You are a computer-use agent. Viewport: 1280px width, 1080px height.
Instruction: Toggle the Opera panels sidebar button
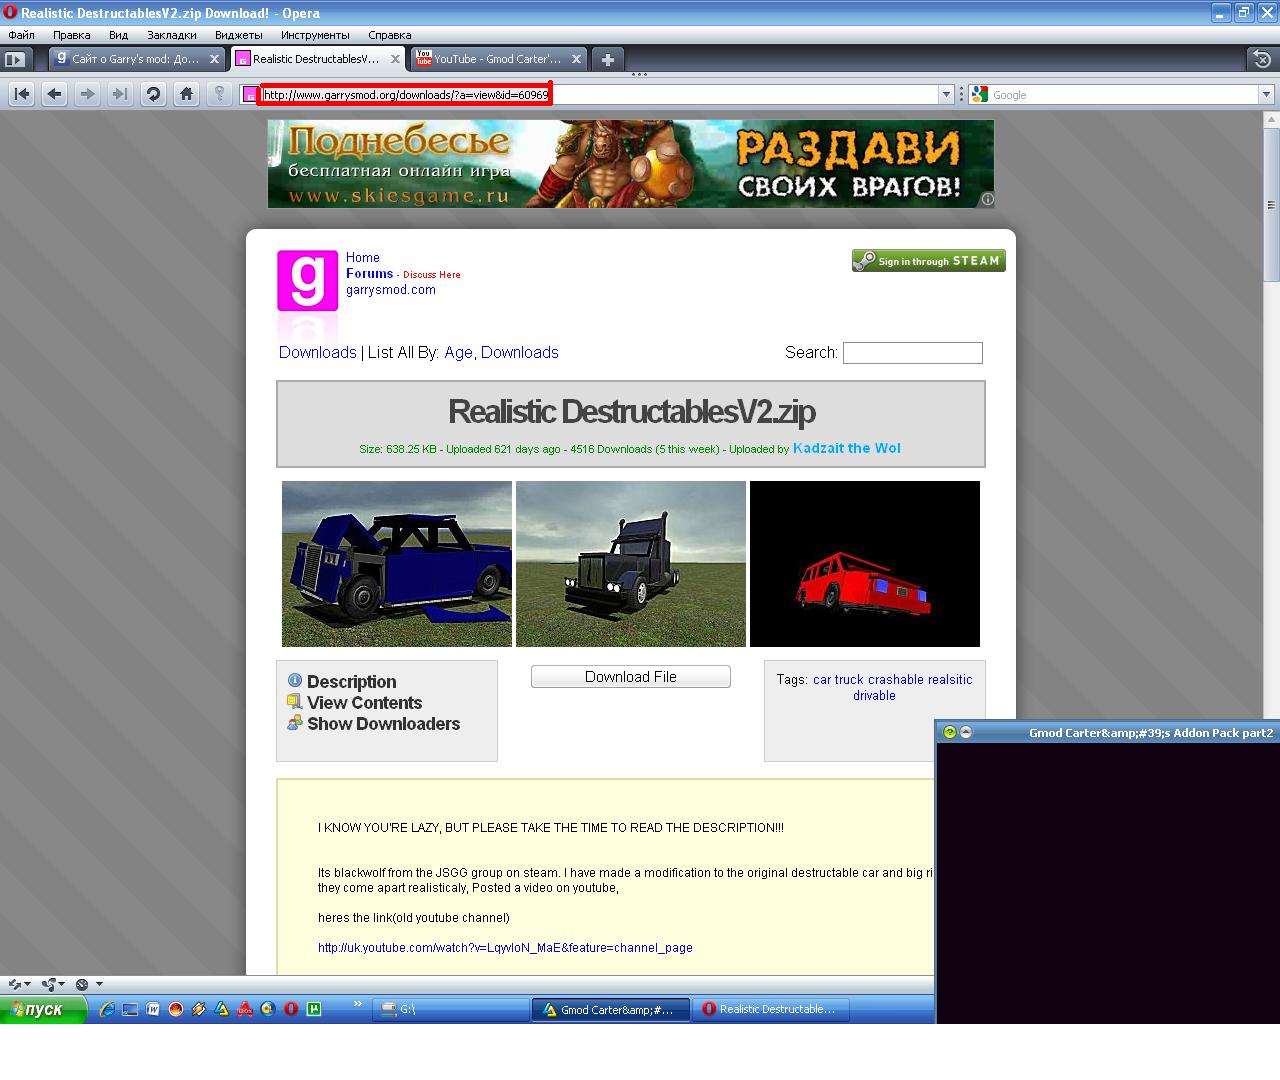pos(15,59)
